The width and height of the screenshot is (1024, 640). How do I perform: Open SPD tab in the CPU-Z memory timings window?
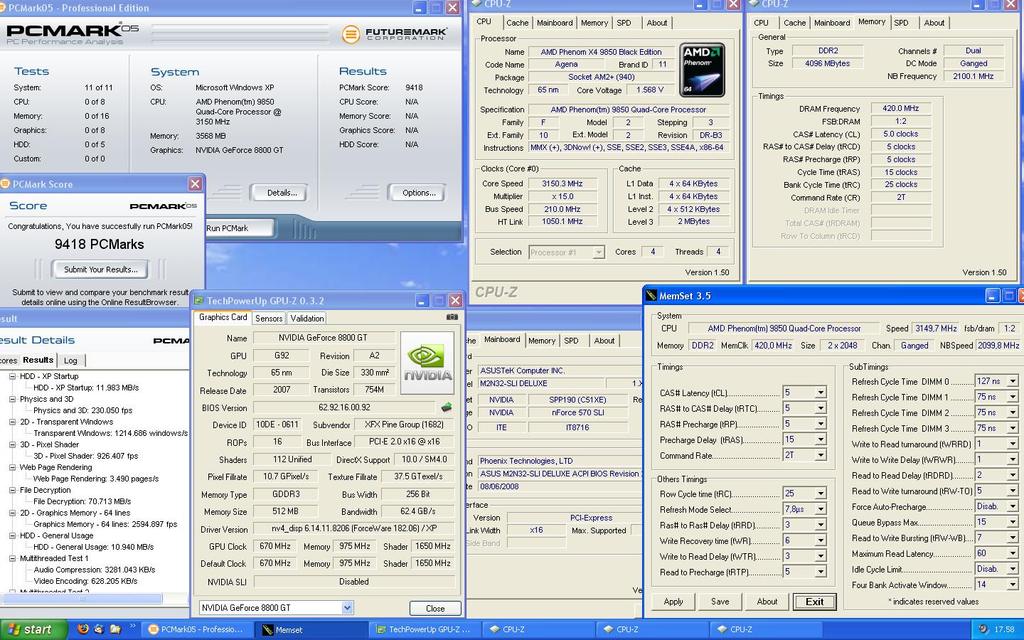click(901, 23)
